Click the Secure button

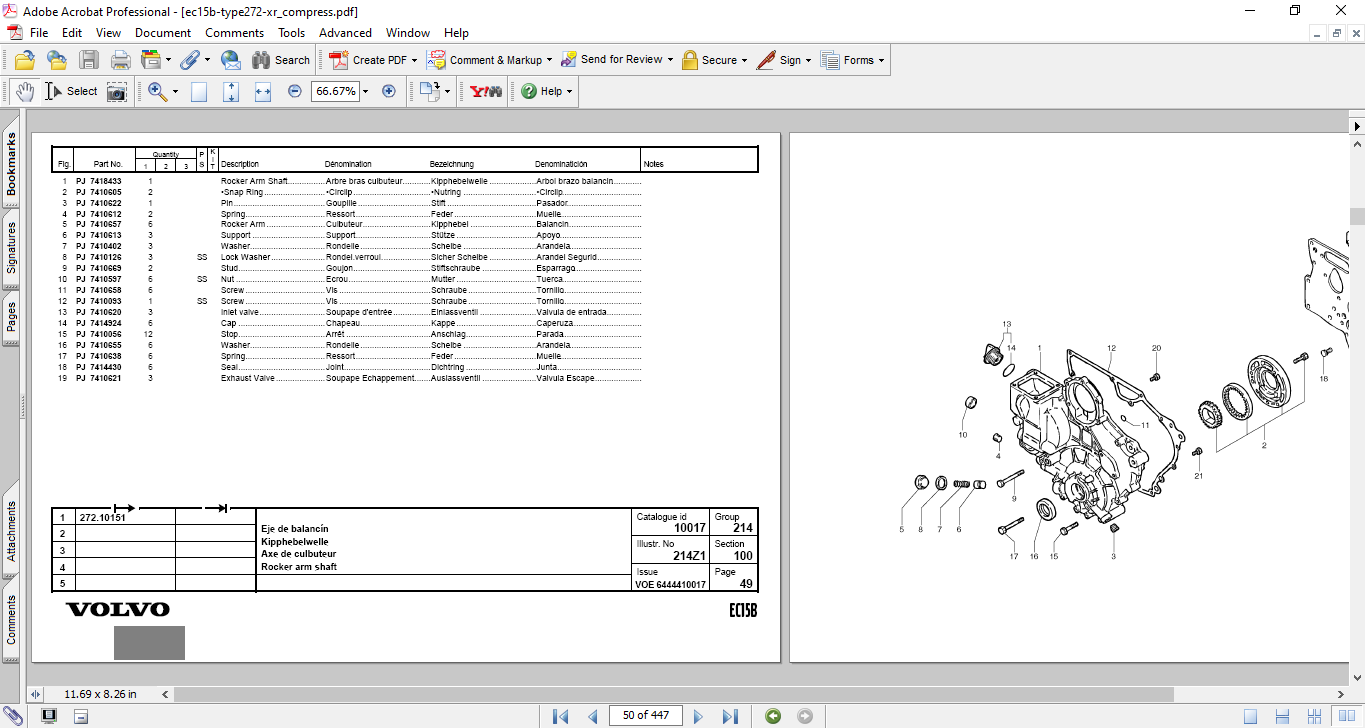coord(715,60)
